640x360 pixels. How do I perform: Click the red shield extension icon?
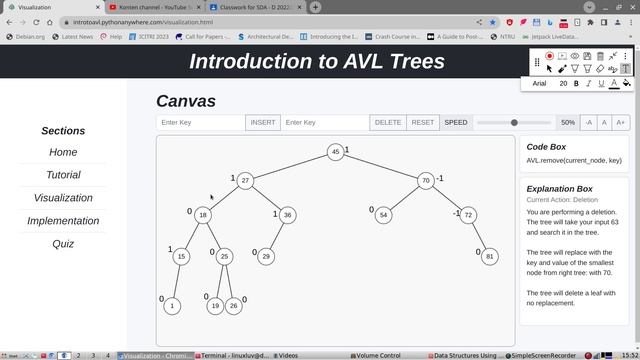point(509,22)
